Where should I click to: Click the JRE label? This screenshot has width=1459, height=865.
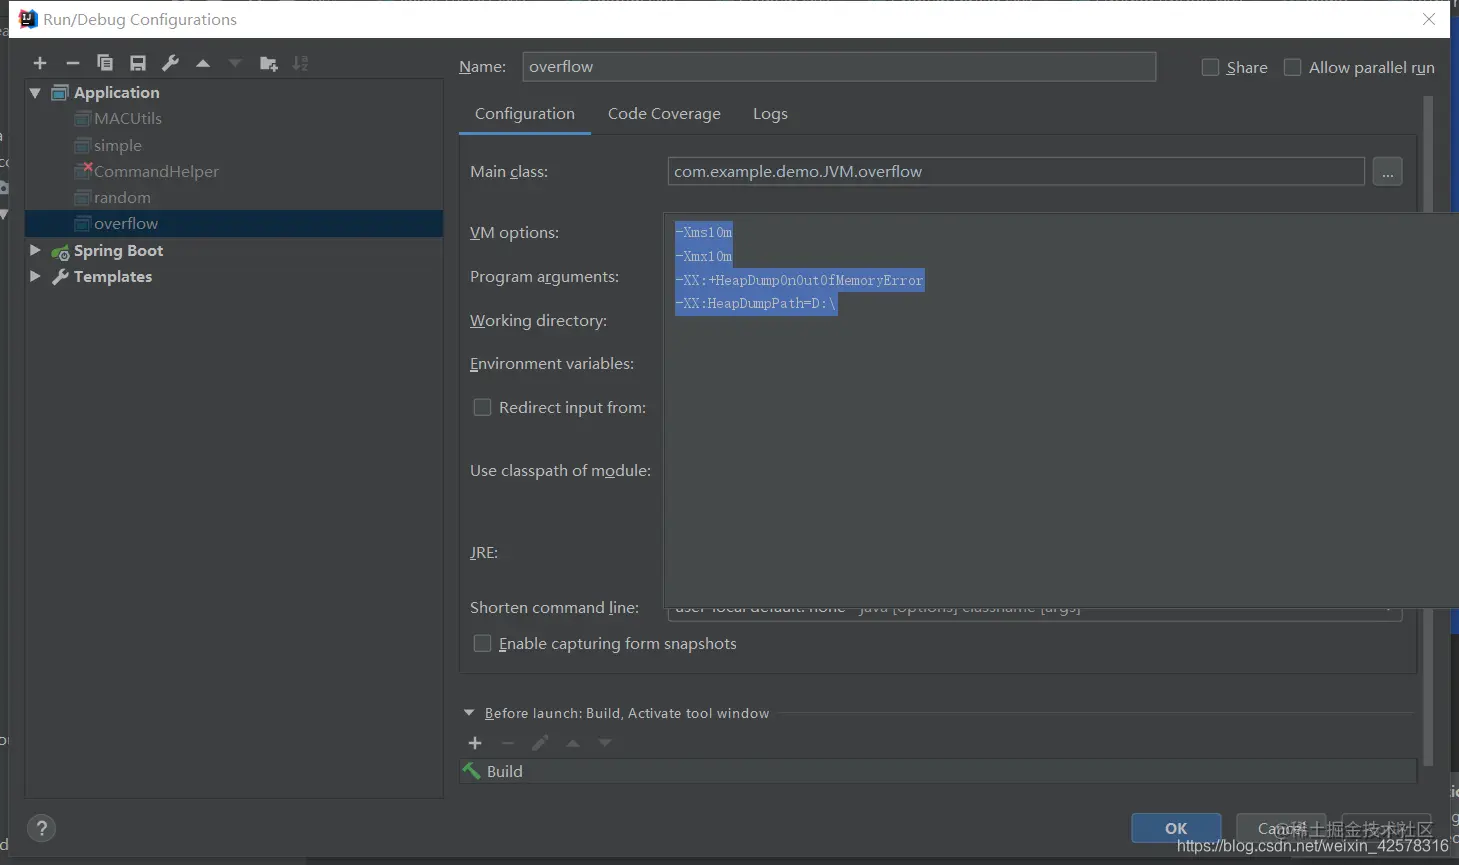point(484,553)
